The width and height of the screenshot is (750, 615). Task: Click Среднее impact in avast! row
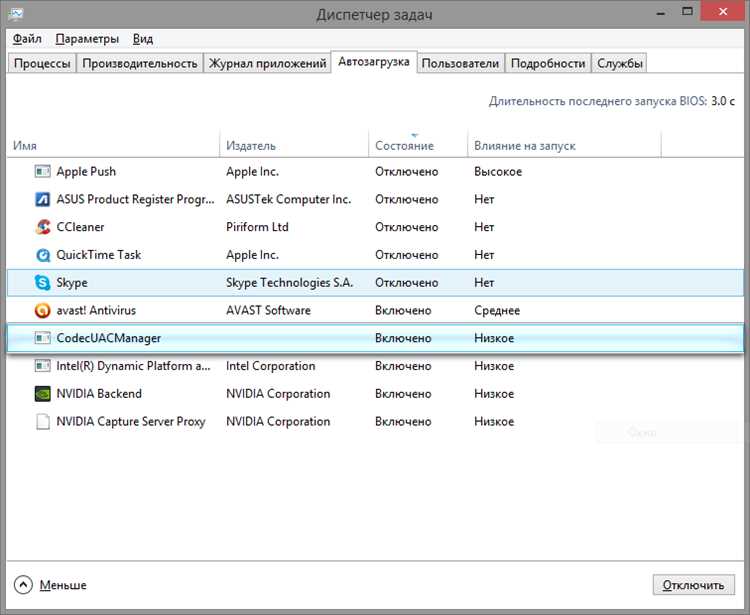click(x=497, y=310)
